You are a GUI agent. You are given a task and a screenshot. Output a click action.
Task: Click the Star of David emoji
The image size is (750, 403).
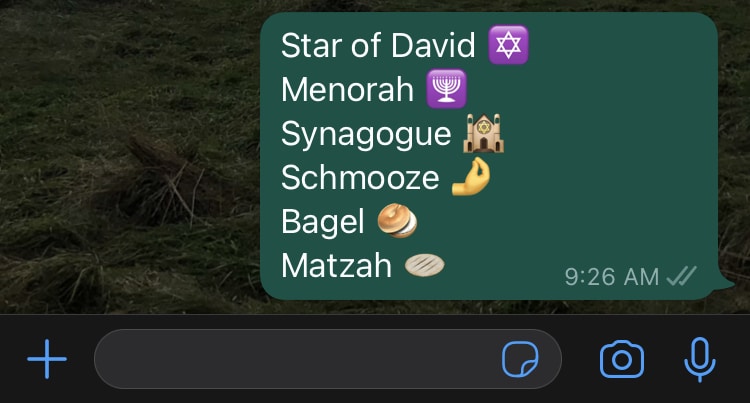508,45
